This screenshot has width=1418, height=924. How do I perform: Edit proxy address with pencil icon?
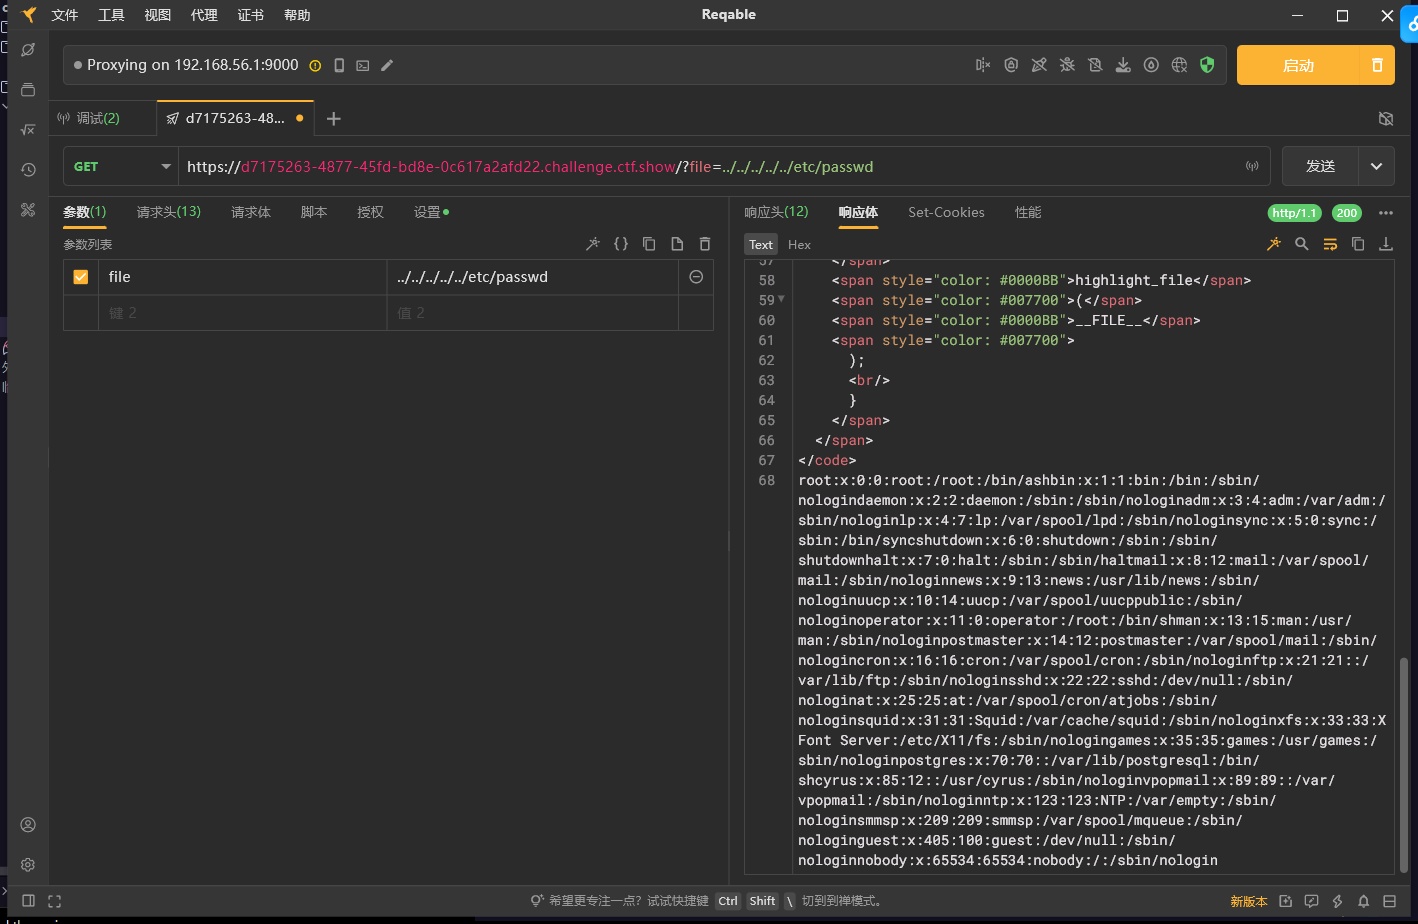[x=387, y=65]
